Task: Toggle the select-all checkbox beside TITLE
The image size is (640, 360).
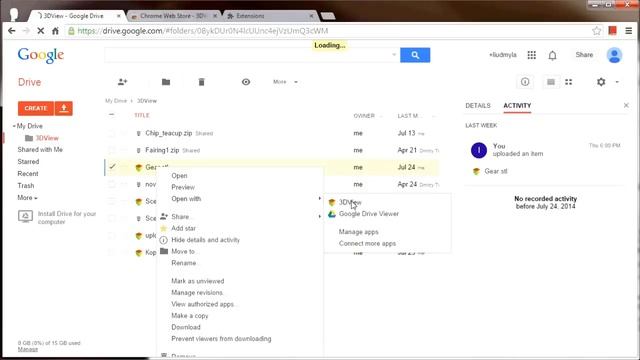Action: (x=111, y=115)
